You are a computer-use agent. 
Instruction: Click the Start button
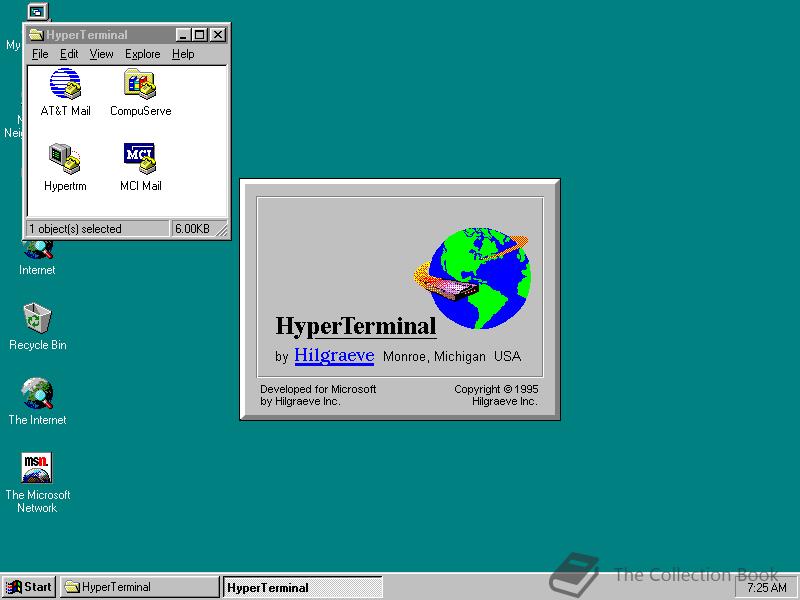click(x=29, y=587)
